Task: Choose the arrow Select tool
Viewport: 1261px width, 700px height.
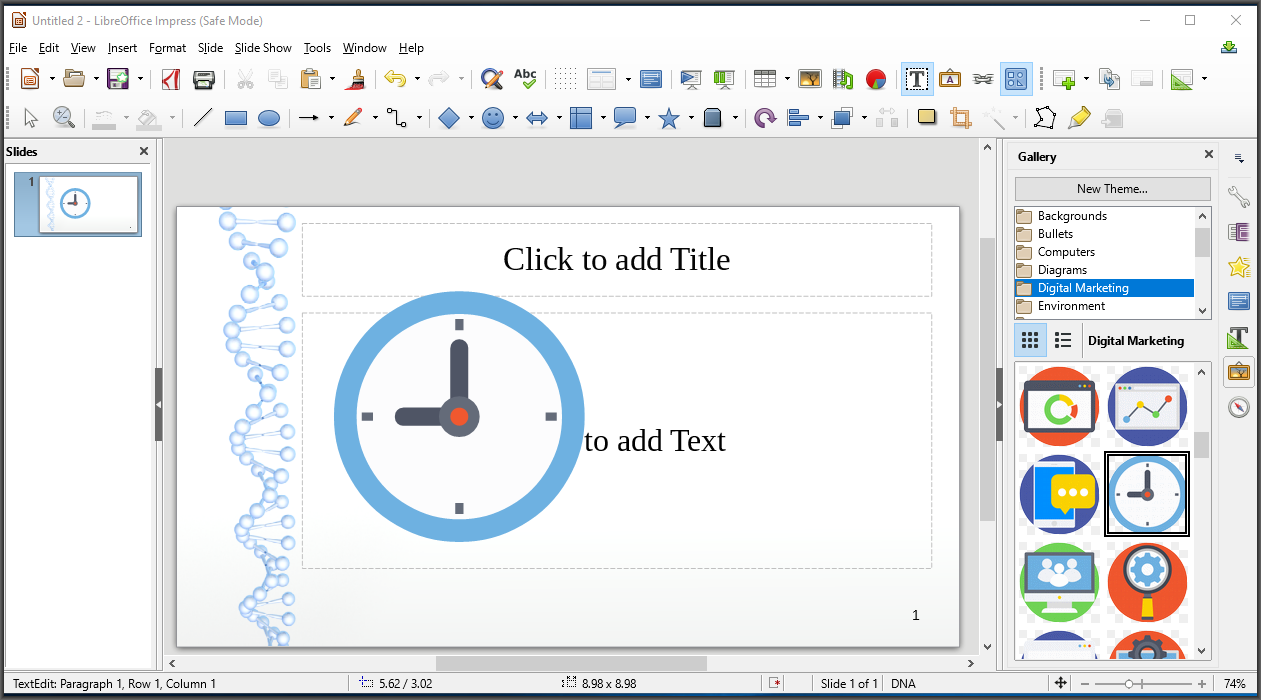Action: pos(30,118)
